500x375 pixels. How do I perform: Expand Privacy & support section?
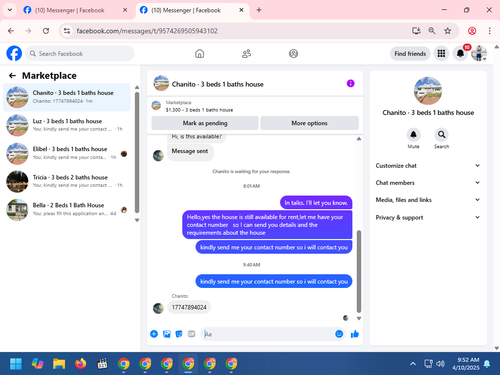pyautogui.click(x=428, y=217)
